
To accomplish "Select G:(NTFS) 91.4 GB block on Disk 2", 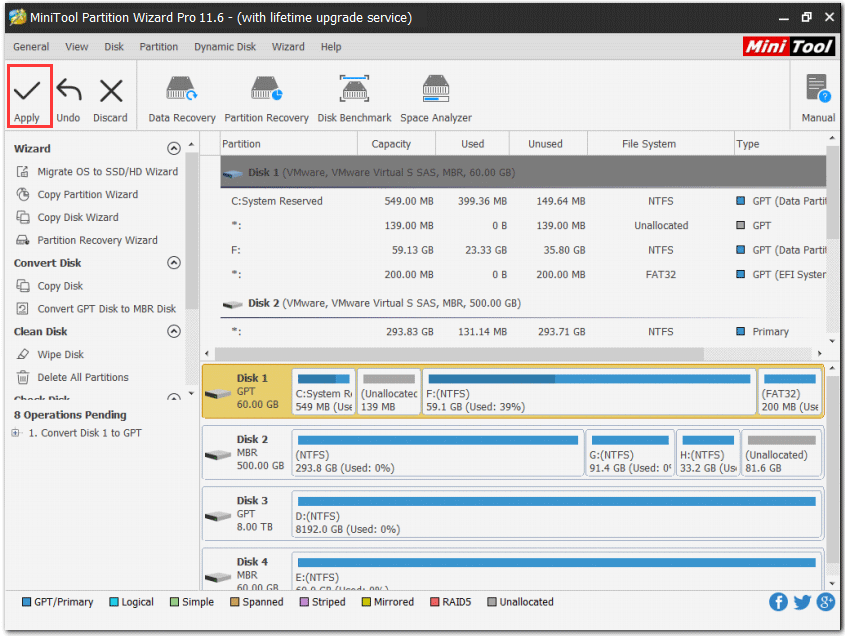I will click(629, 453).
